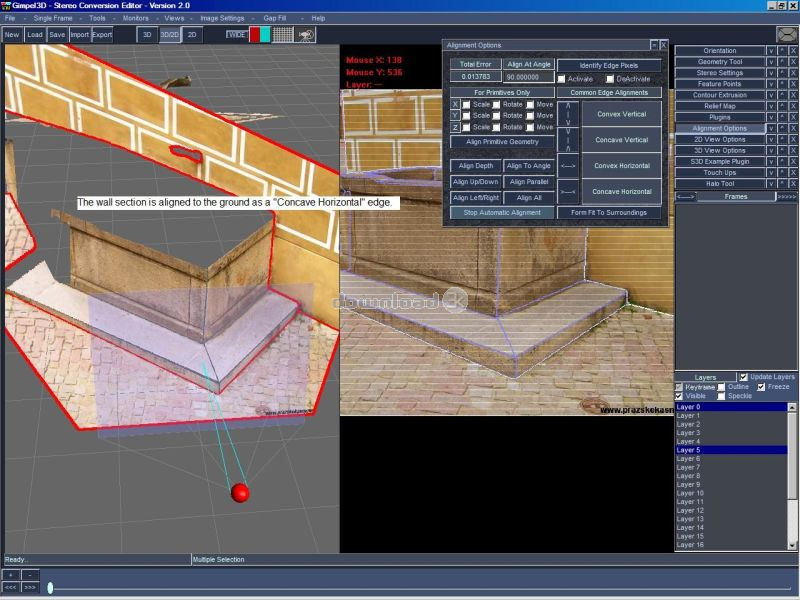Expand Stereo Settings with the v button
Screen dimensions: 800x600
tap(771, 73)
